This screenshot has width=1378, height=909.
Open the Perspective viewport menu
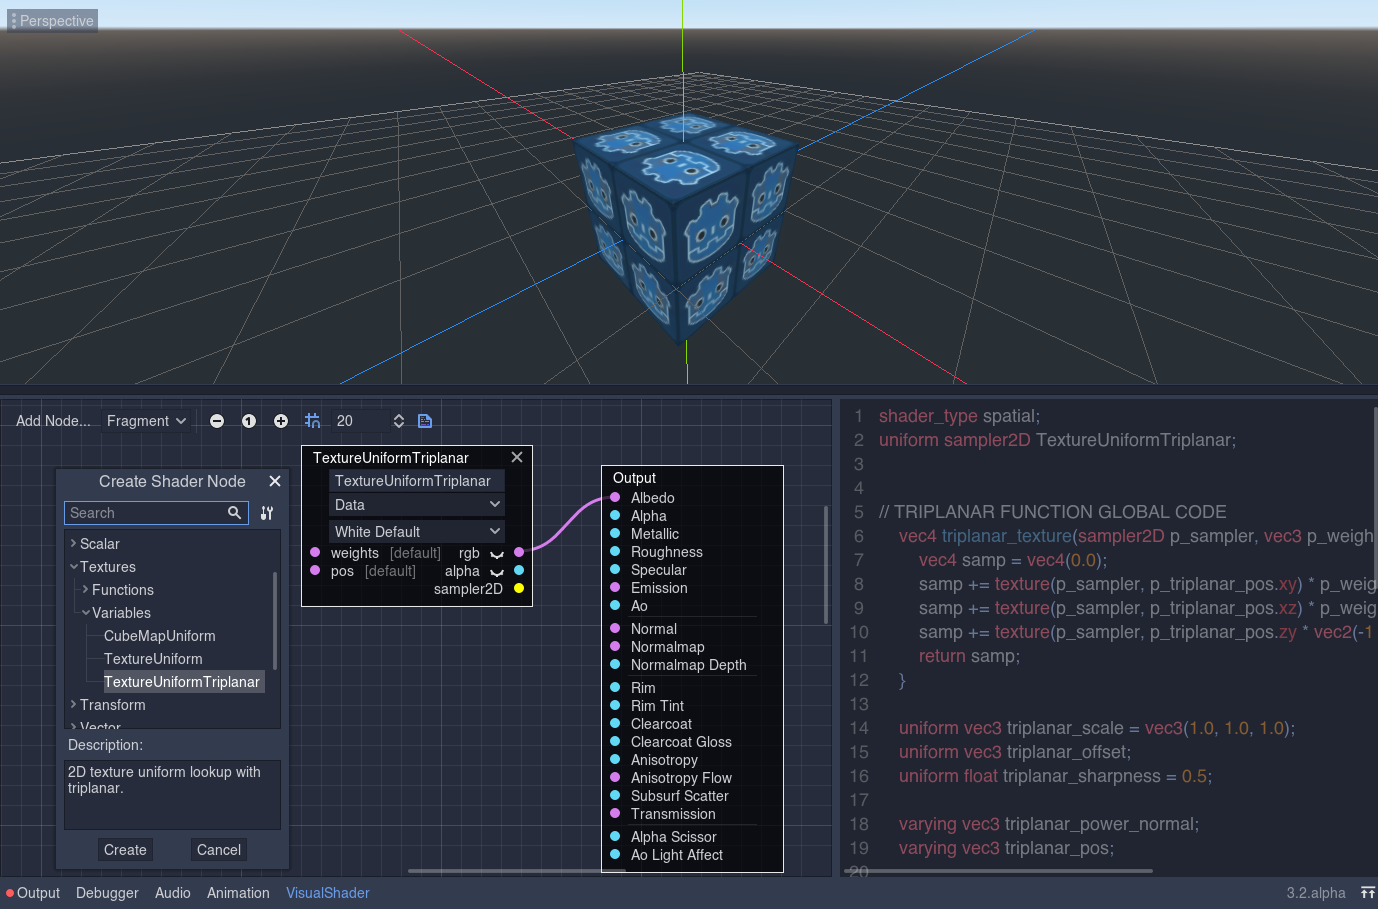pos(52,20)
